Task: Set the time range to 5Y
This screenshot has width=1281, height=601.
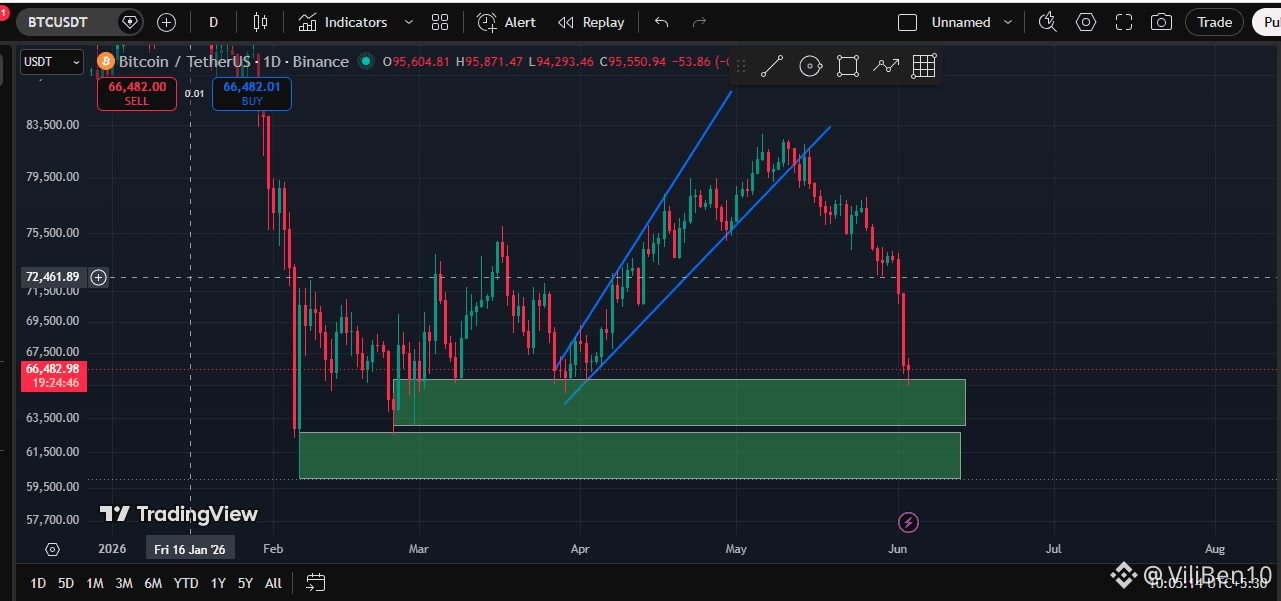Action: pos(245,583)
